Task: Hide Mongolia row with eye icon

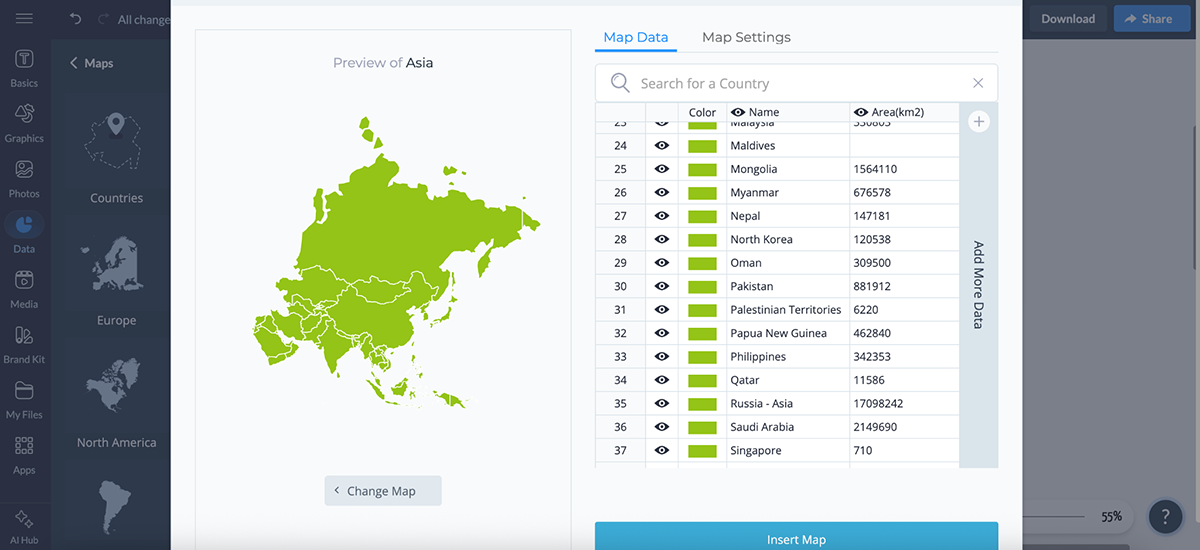Action: (x=661, y=169)
